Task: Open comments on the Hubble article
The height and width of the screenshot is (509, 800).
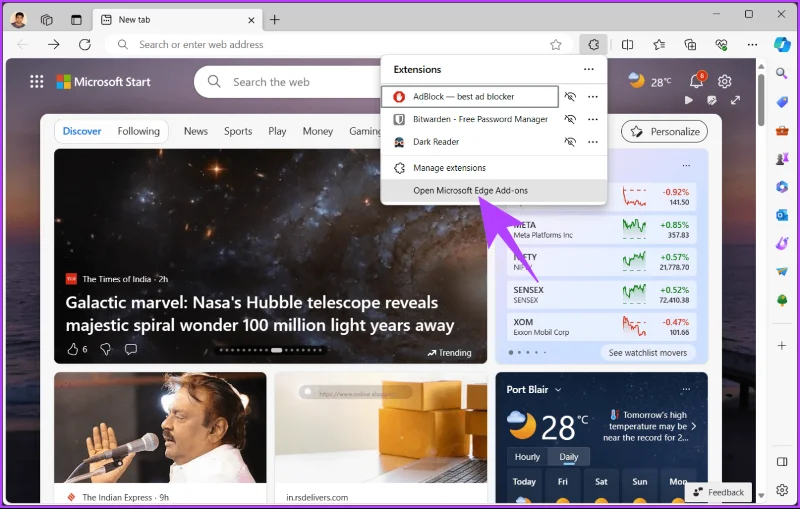Action: (131, 349)
